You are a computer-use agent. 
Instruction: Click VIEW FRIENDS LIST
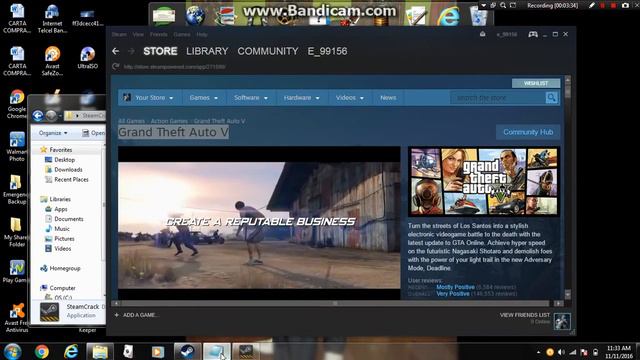pyautogui.click(x=525, y=315)
